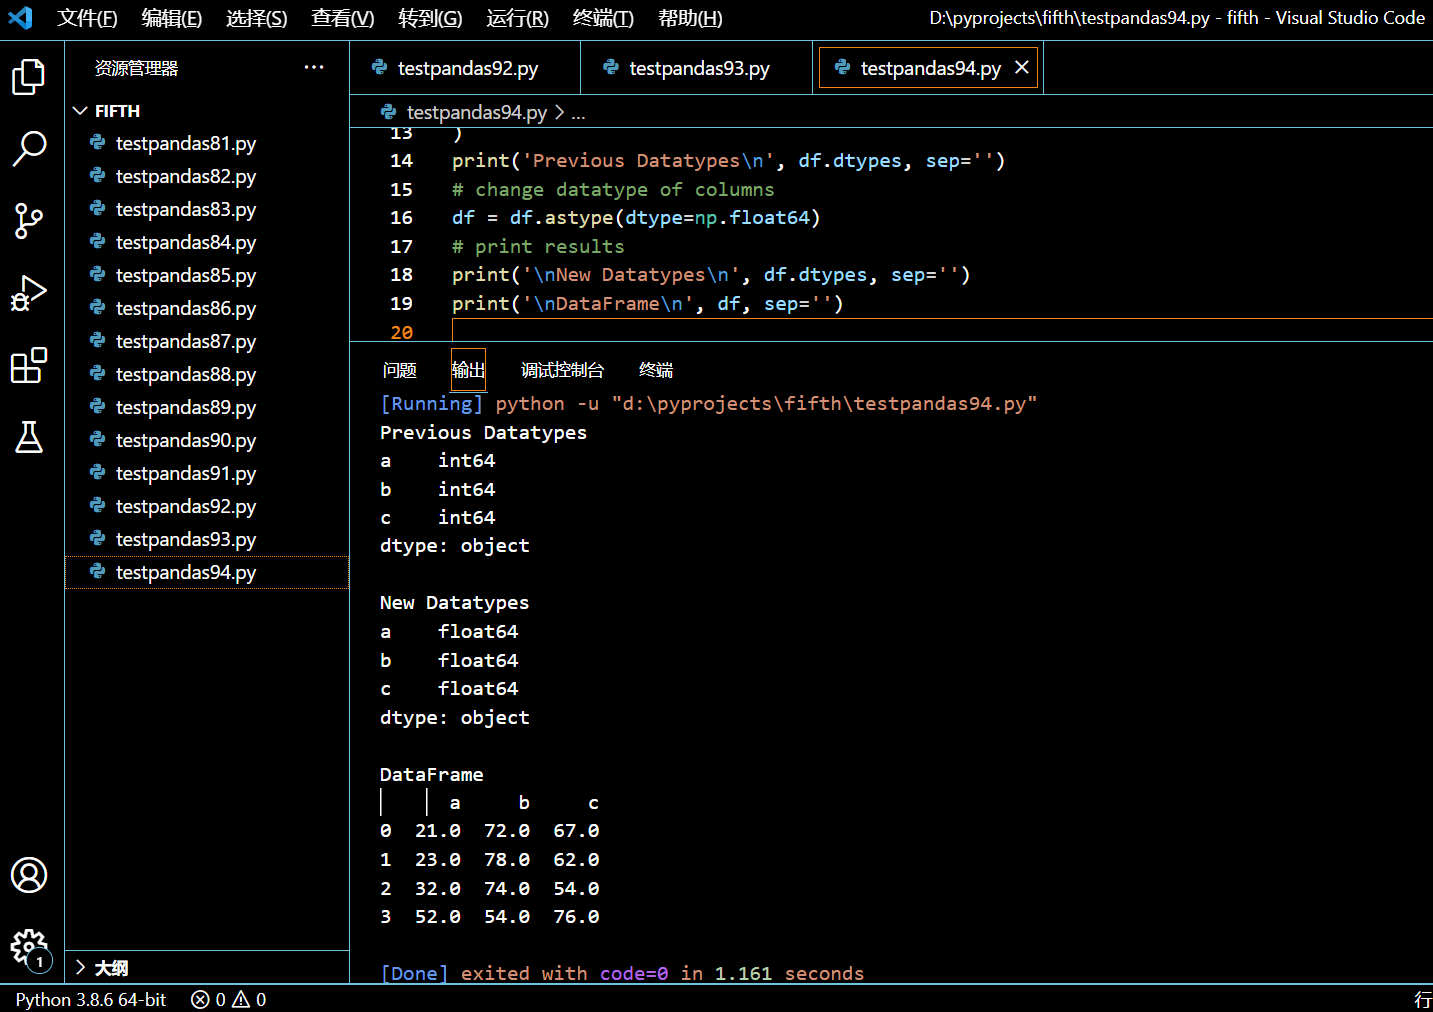Screen dimensions: 1433x1012
Task: Open testpandas89.py in explorer
Action: click(x=207, y=407)
